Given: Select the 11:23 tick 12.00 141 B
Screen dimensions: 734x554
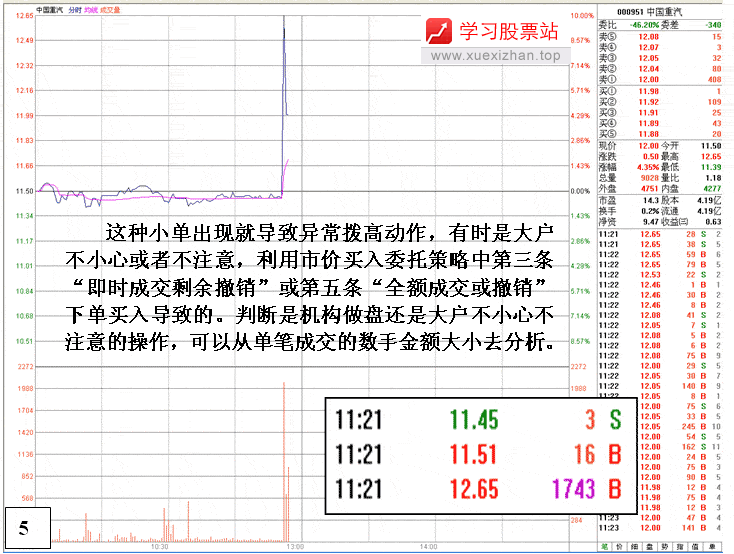Looking at the screenshot, I should 660,528.
